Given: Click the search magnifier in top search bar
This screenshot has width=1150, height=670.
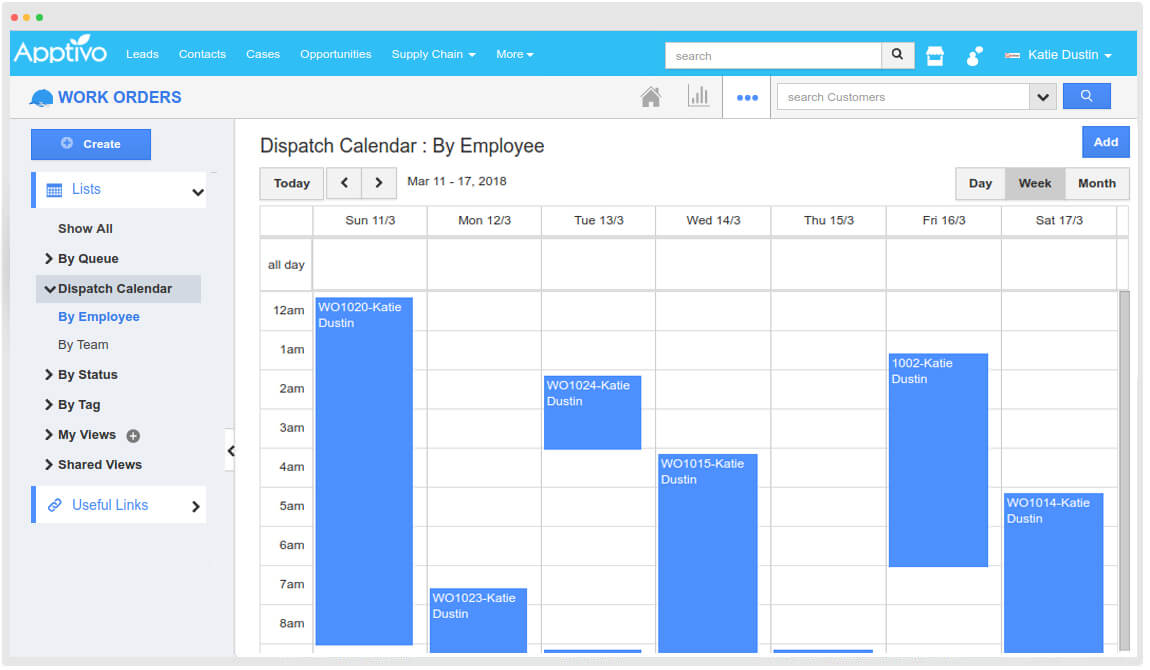Looking at the screenshot, I should 896,55.
